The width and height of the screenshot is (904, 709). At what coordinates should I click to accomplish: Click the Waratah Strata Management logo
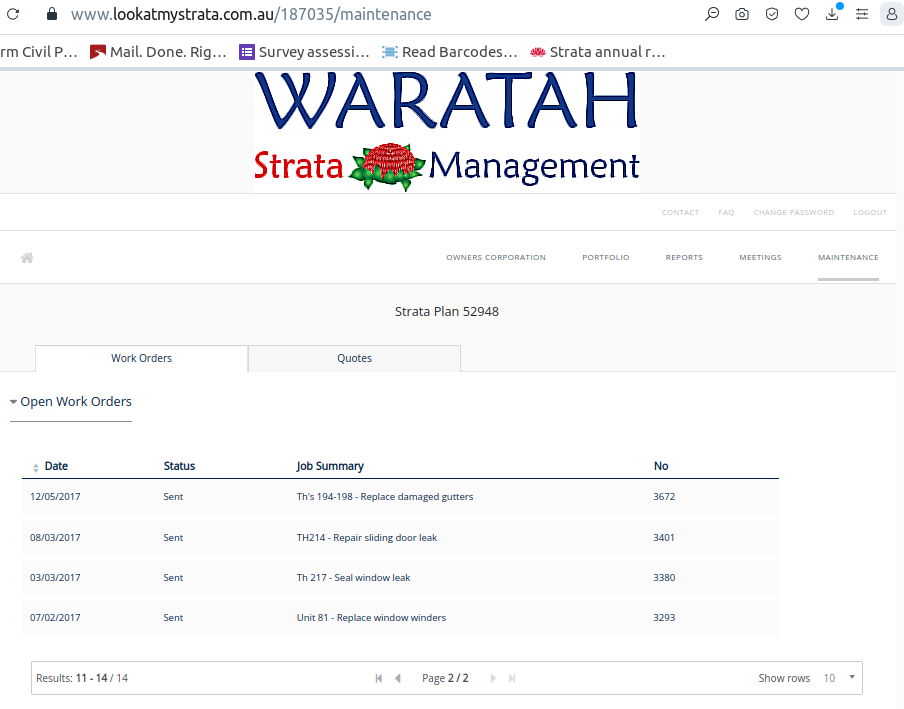point(447,131)
